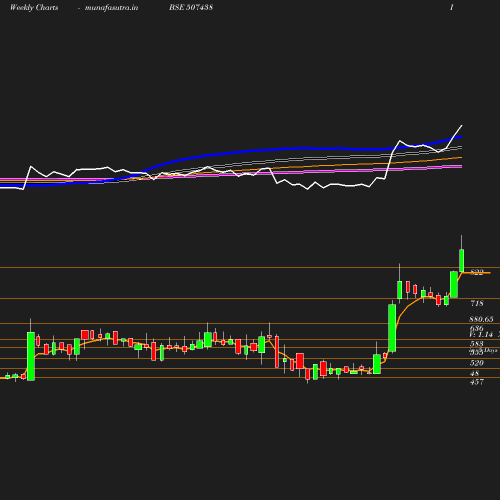
Task: Click the "Weekly Charts" title text
Action: [x=34, y=8]
